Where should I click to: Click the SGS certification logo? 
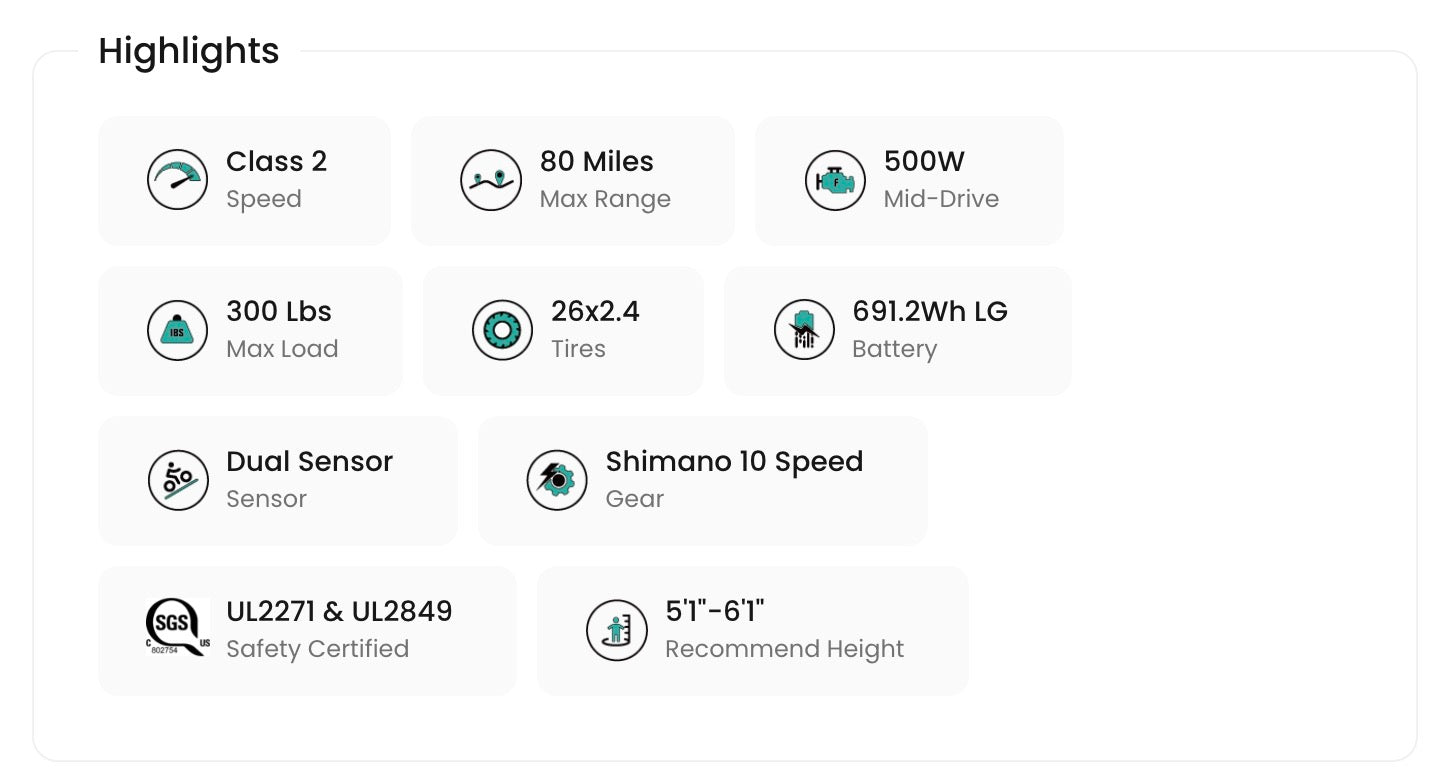pos(178,628)
